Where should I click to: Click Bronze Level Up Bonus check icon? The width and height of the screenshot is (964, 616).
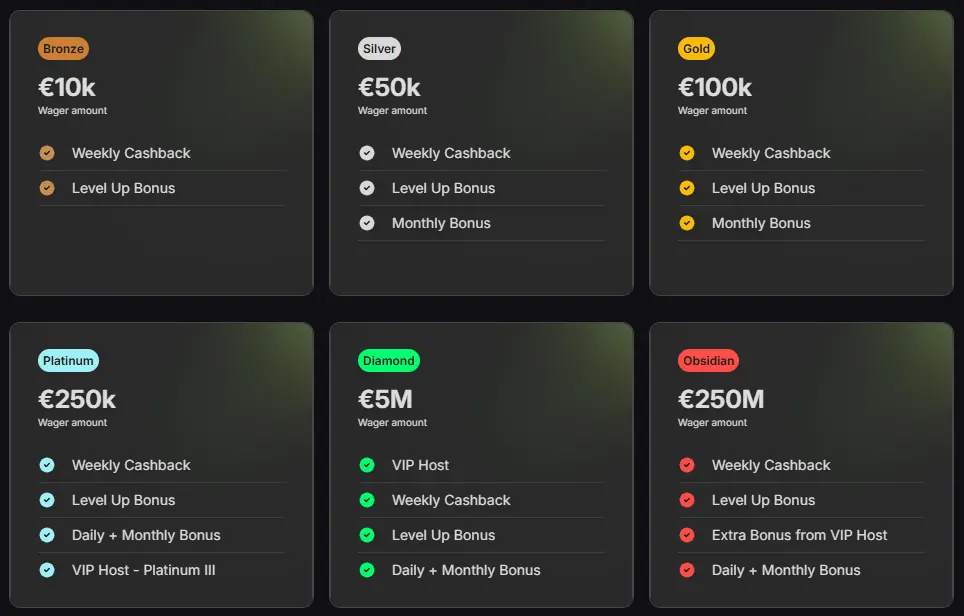[47, 188]
